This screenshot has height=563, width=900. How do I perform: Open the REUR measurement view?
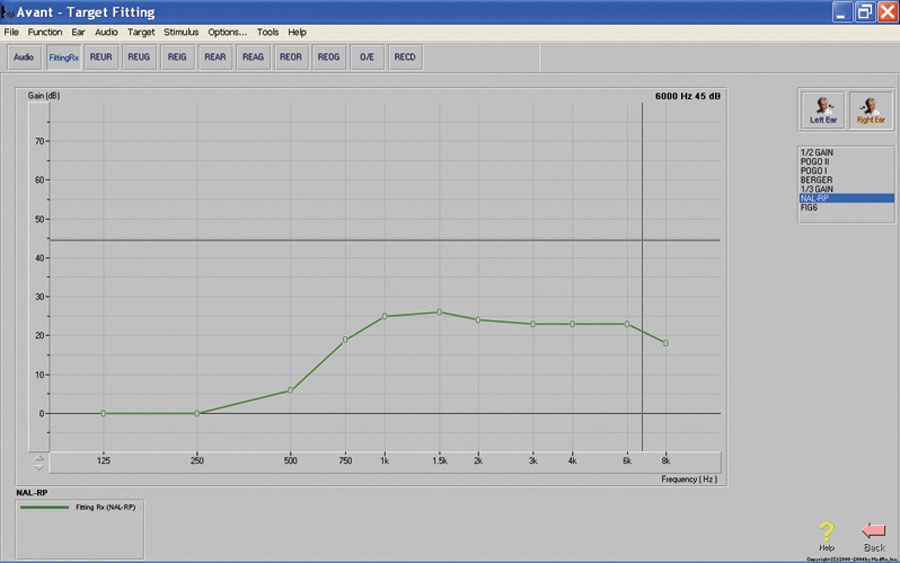click(x=101, y=57)
